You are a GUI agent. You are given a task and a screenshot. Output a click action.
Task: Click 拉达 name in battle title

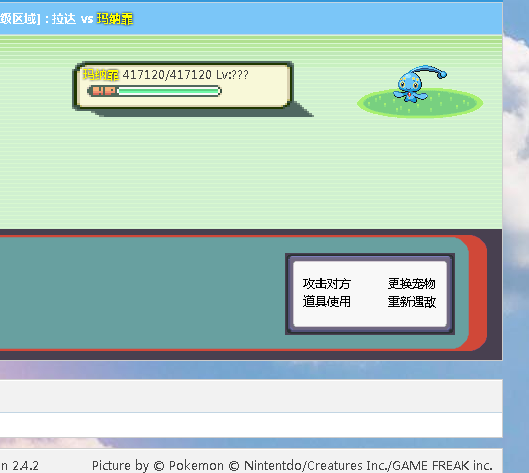(64, 19)
